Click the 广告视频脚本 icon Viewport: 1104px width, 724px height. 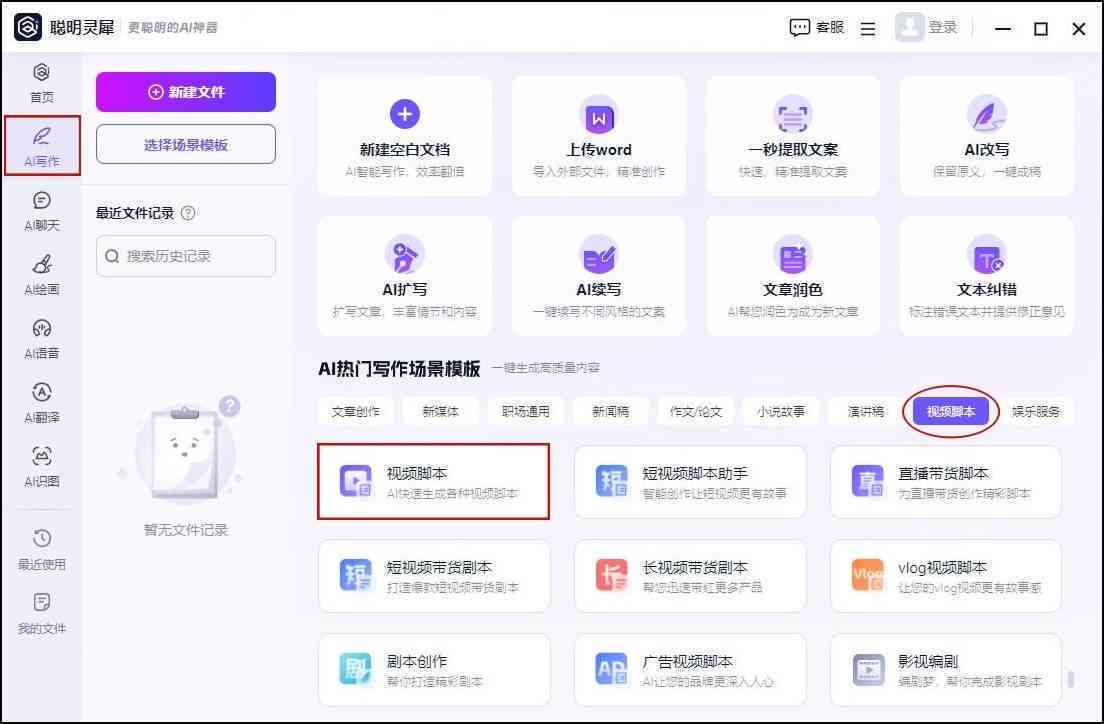[611, 669]
